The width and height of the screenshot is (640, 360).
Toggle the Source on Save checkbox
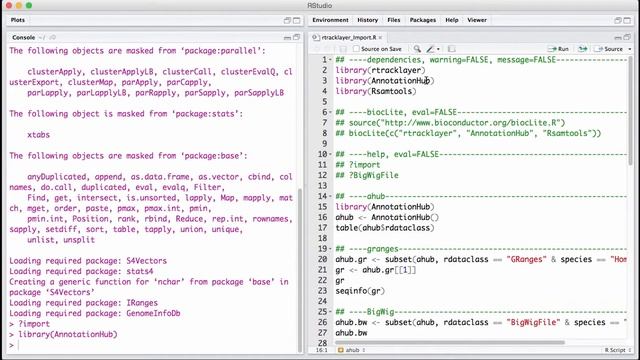tap(356, 49)
